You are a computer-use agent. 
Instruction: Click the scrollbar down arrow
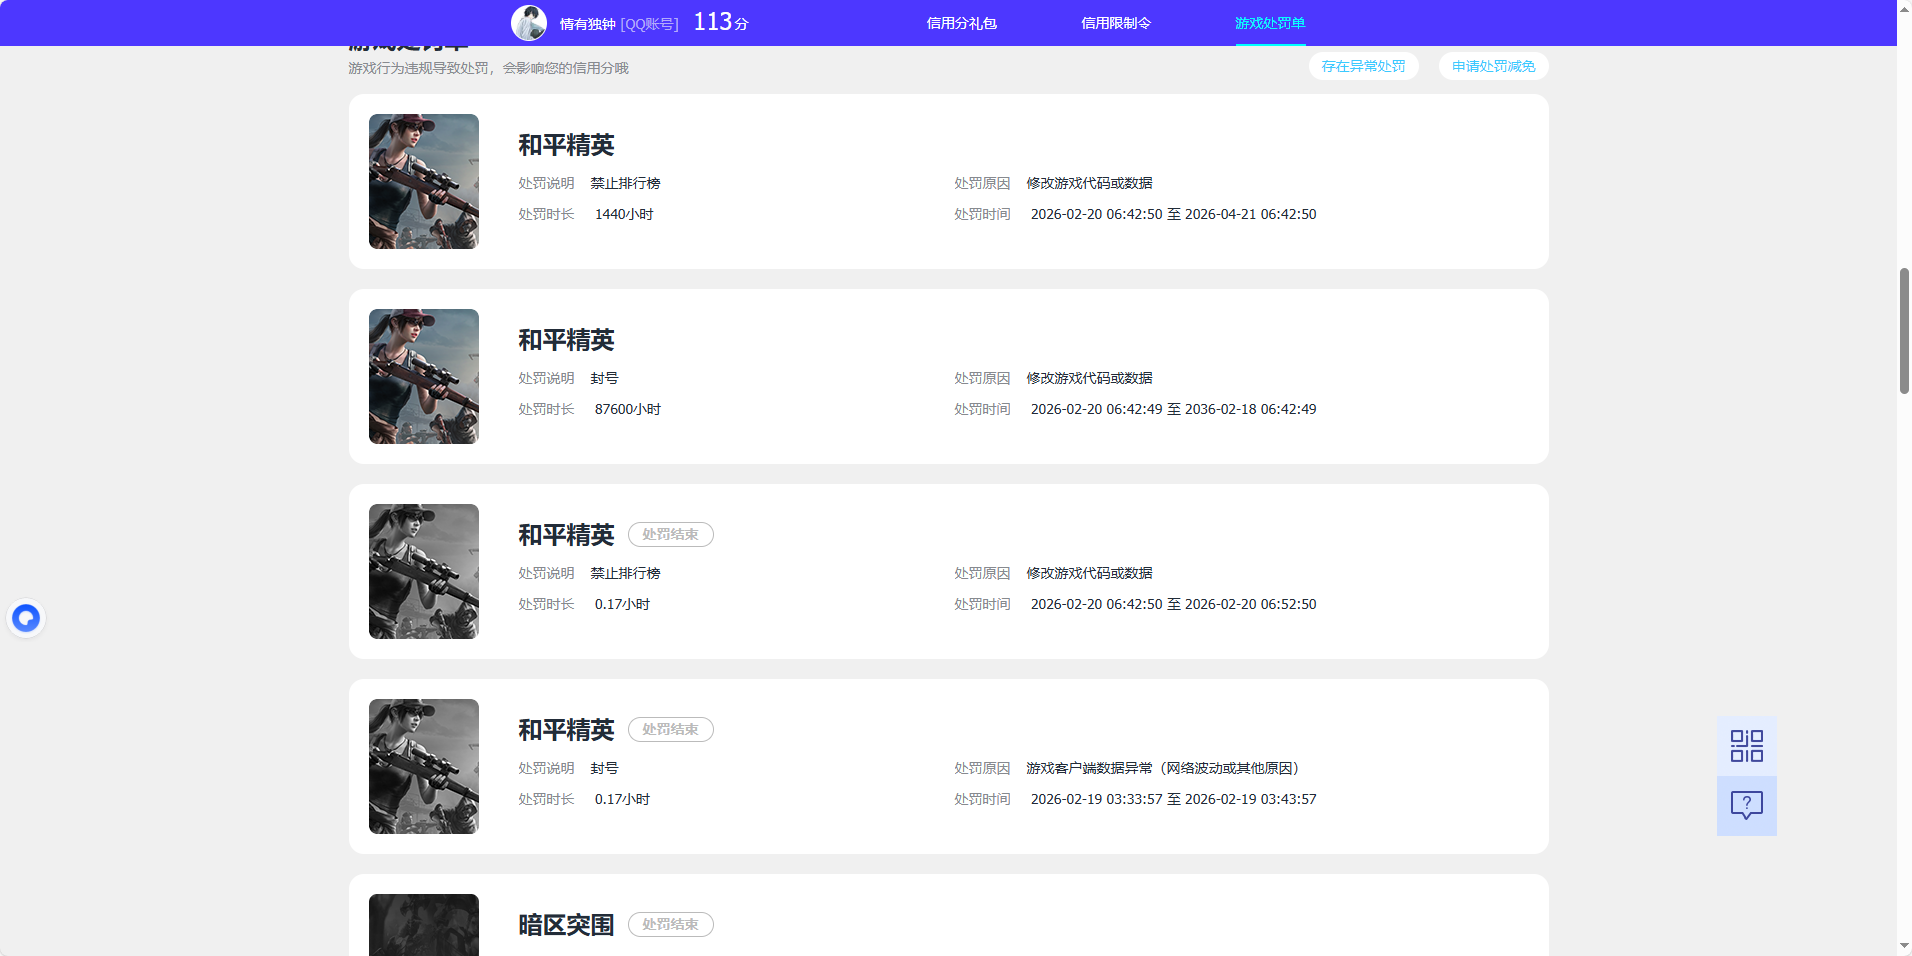(x=1903, y=947)
